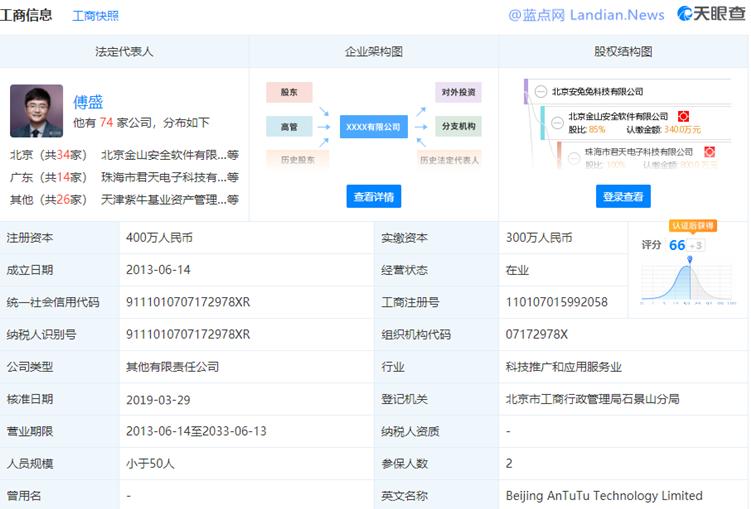Click staff size value 小于50人
Image resolution: width=751 pixels, height=509 pixels.
(150, 464)
